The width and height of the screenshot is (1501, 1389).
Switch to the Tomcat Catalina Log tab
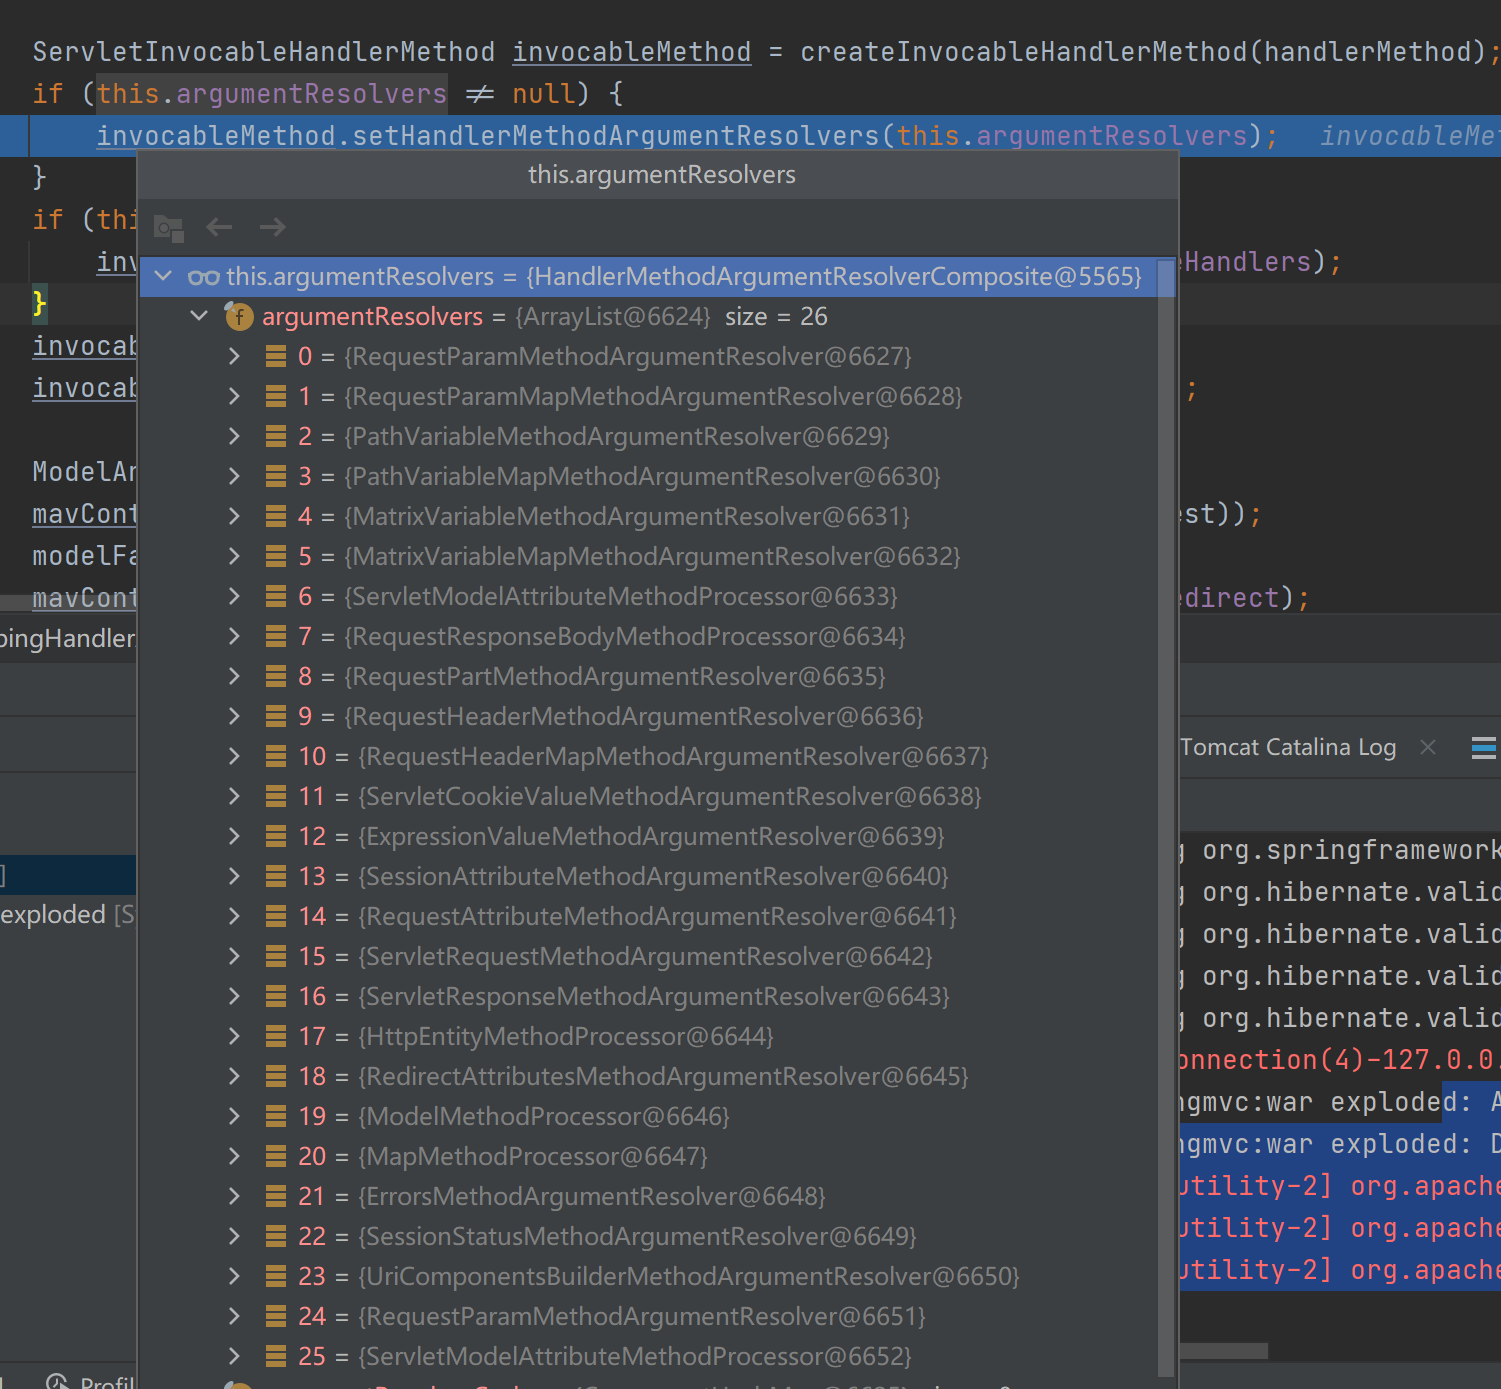(1287, 748)
